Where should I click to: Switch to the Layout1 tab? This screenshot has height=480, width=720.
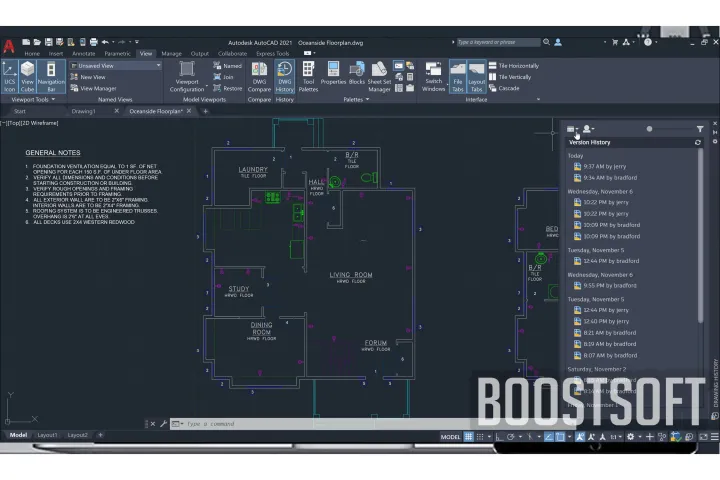pos(47,435)
